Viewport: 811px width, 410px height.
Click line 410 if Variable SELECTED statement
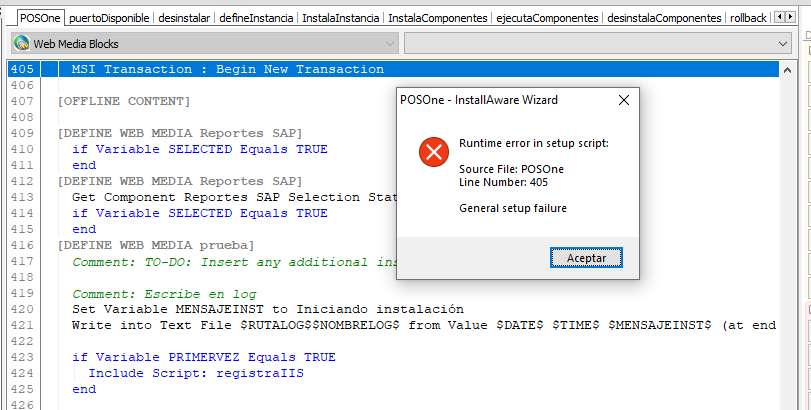click(200, 149)
